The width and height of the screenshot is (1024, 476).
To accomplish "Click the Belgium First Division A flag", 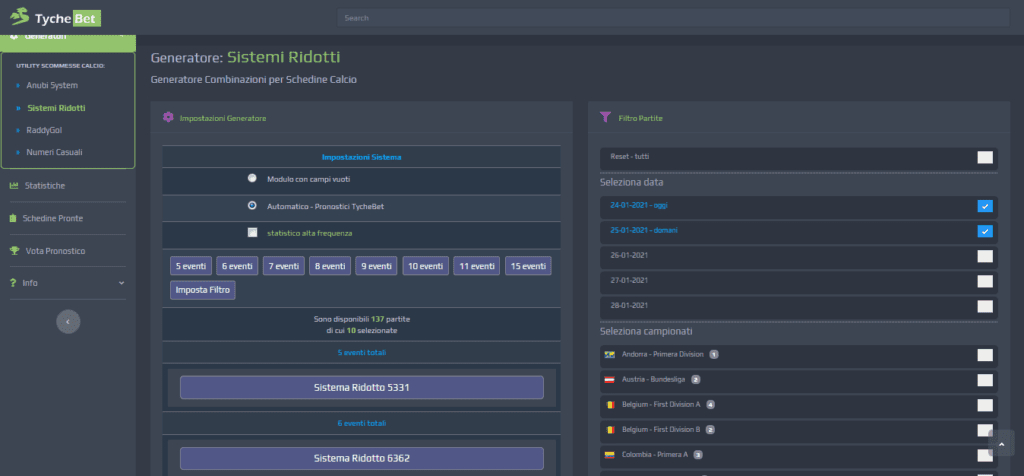I will point(610,405).
